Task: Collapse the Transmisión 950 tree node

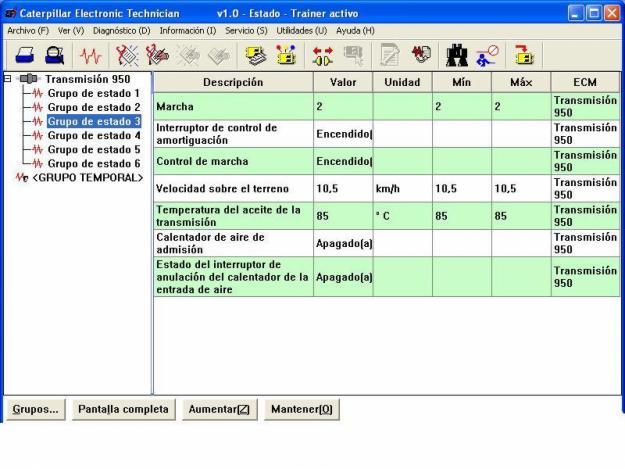Action: pyautogui.click(x=8, y=79)
